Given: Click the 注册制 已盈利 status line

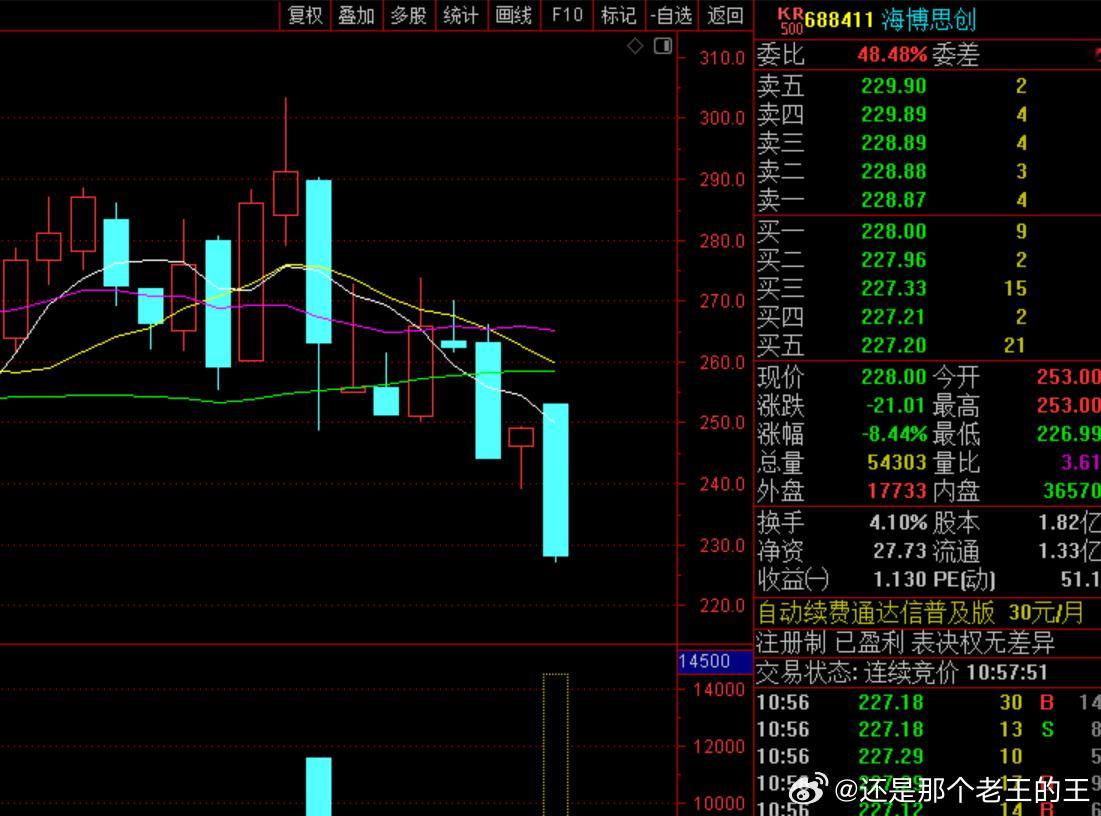Looking at the screenshot, I should pos(905,643).
